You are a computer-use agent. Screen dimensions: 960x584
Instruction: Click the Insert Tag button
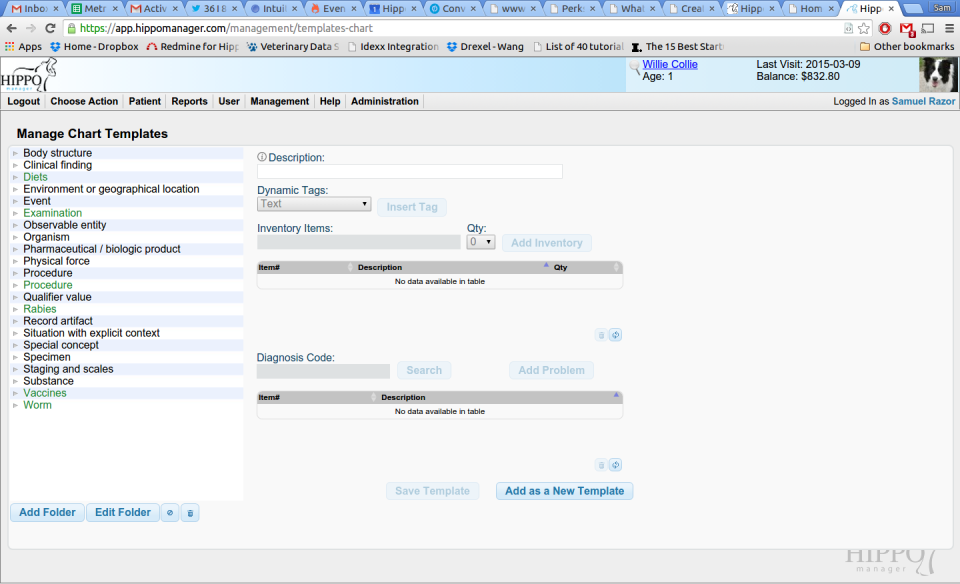coord(412,207)
